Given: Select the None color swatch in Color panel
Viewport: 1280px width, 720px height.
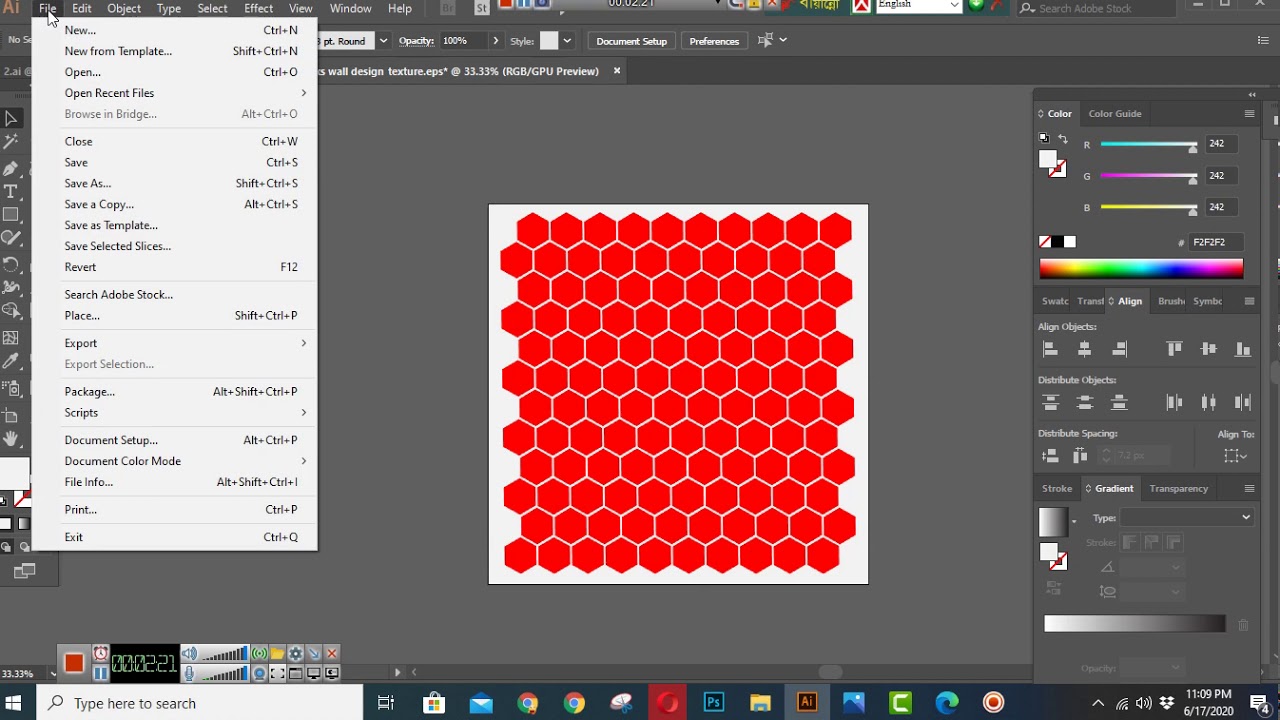Looking at the screenshot, I should (1045, 242).
